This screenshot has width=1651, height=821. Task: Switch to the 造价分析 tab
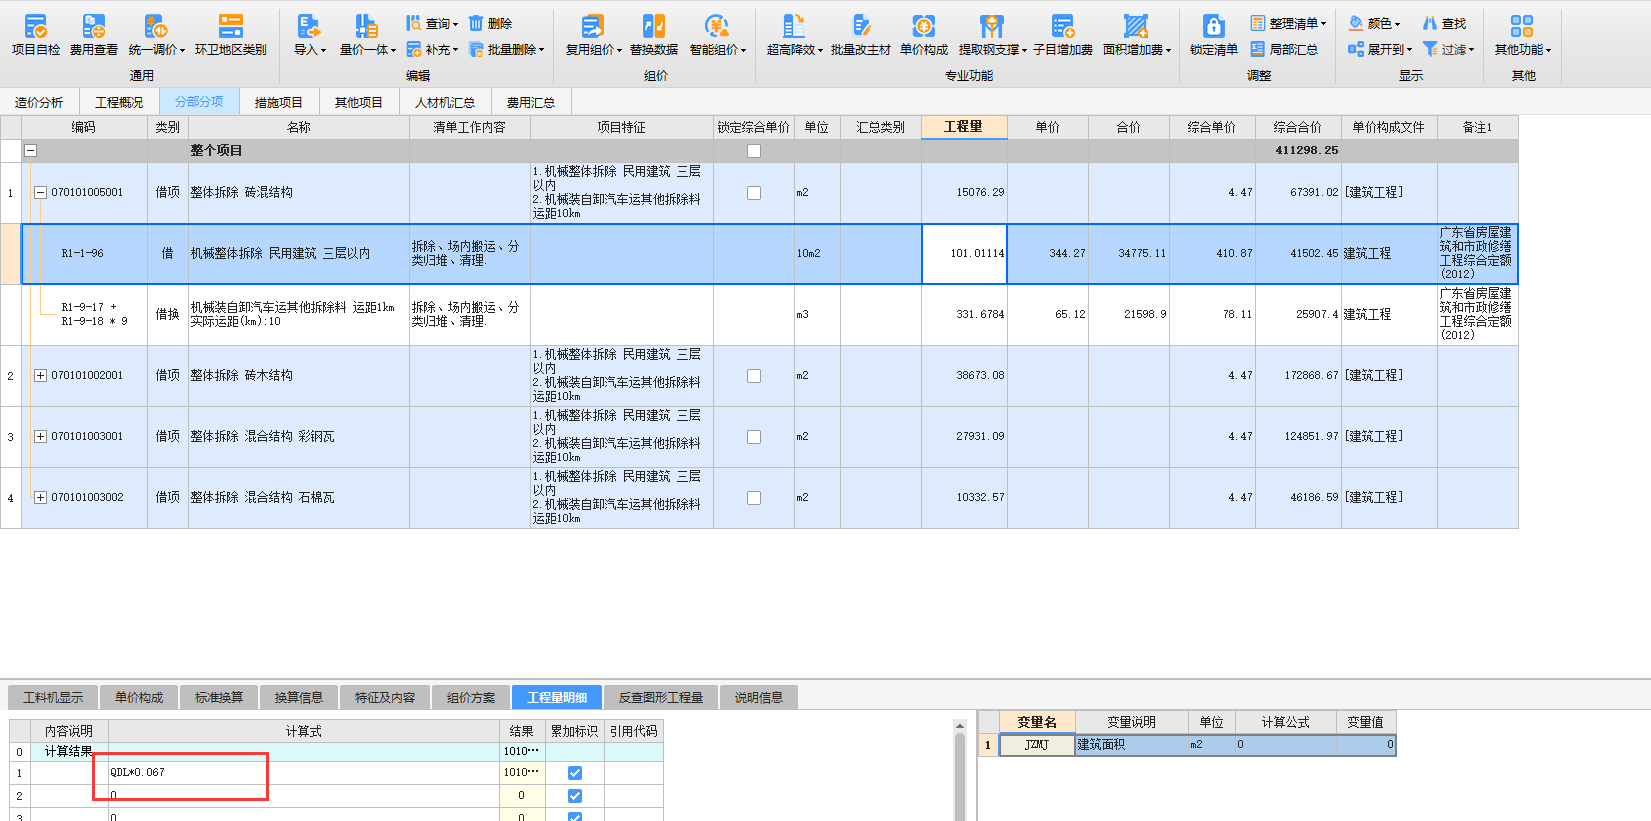pyautogui.click(x=39, y=102)
